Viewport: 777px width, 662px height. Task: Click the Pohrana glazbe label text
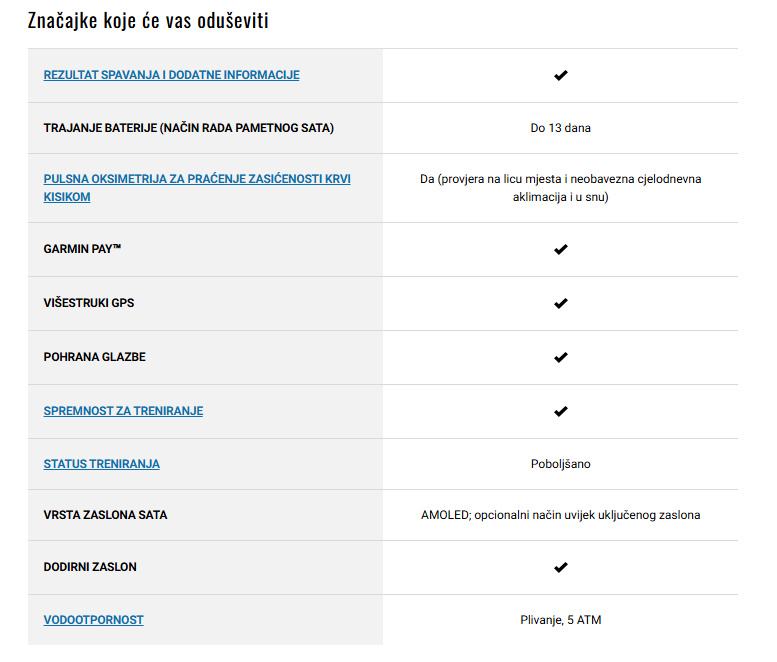[94, 357]
